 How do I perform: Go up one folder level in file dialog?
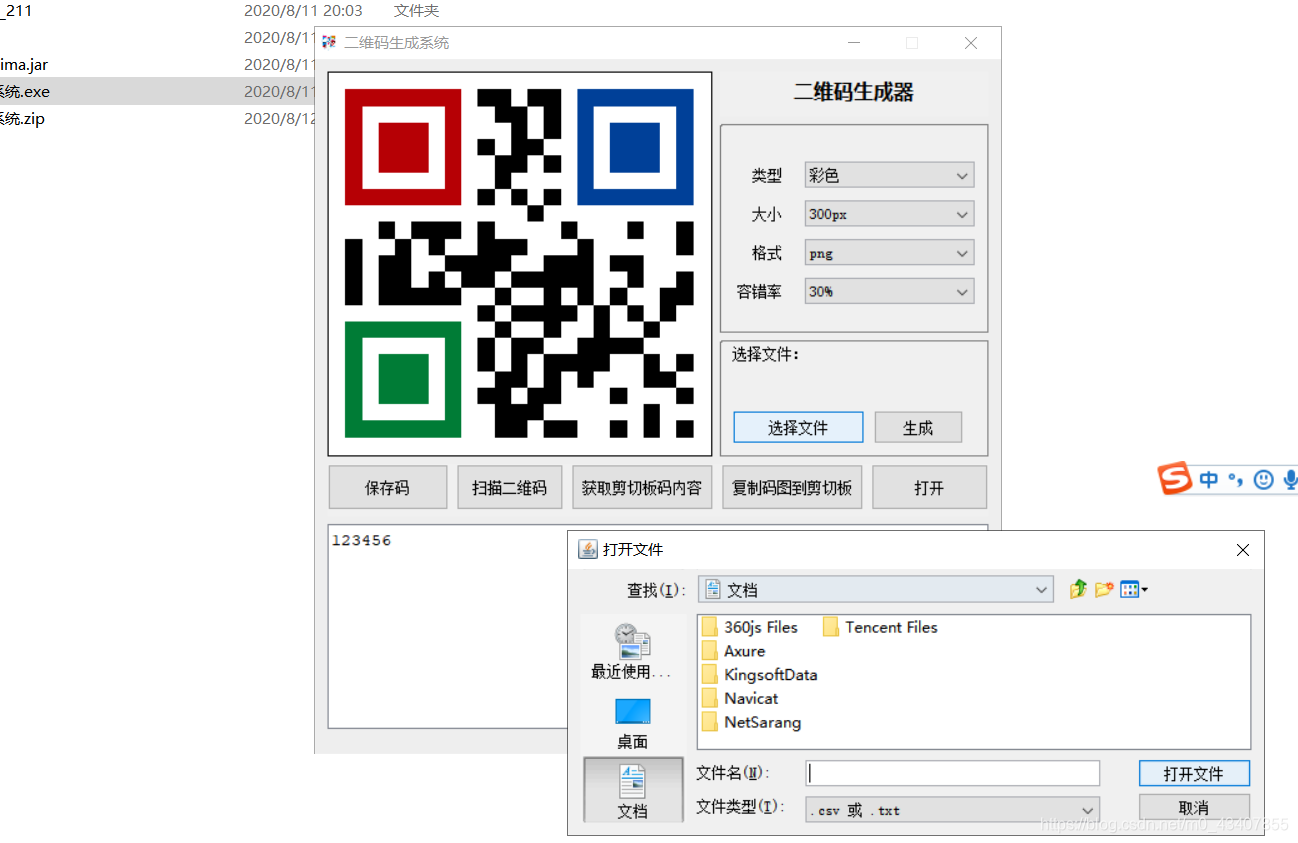click(1077, 590)
